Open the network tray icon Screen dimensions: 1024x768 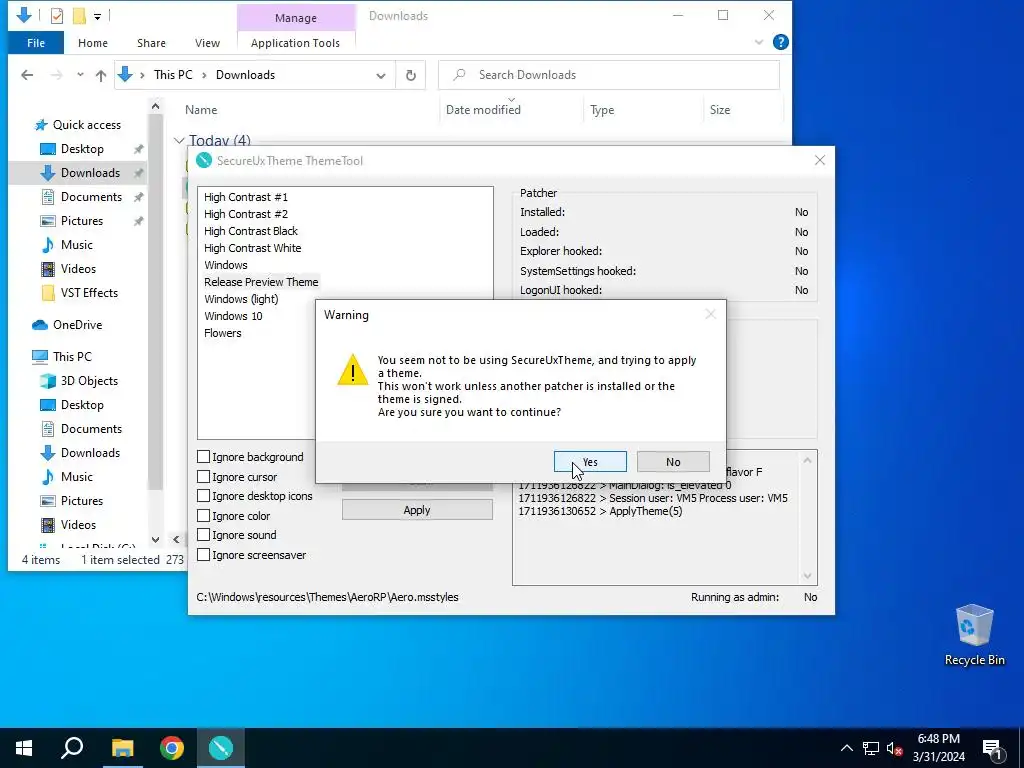point(871,748)
